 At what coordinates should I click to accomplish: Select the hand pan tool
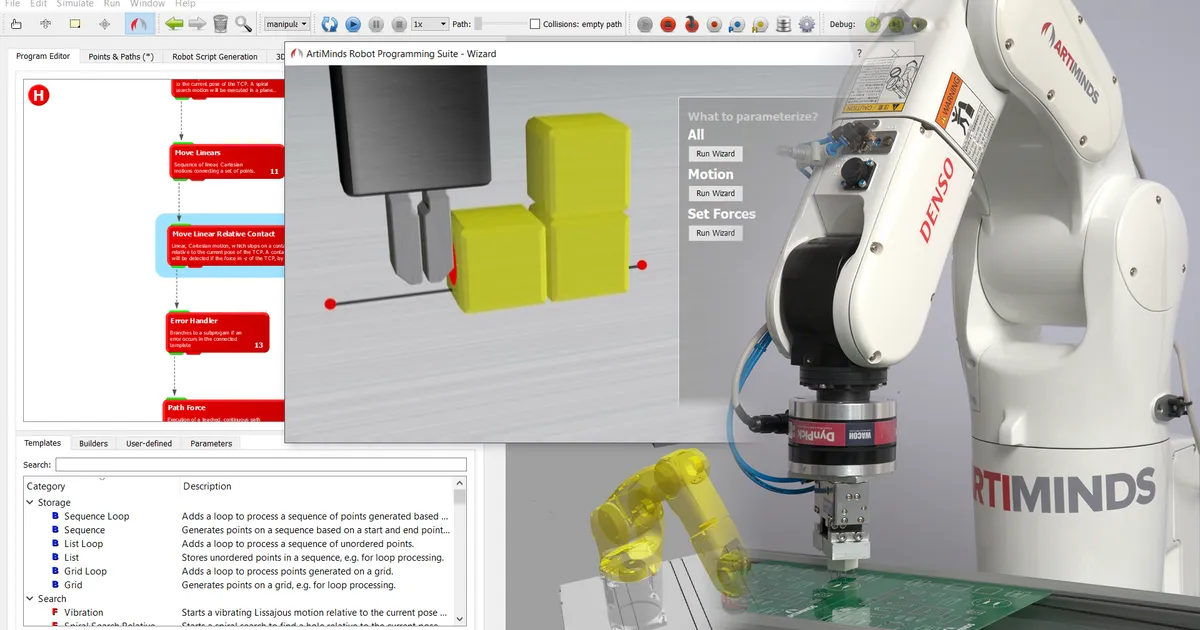[x=15, y=23]
